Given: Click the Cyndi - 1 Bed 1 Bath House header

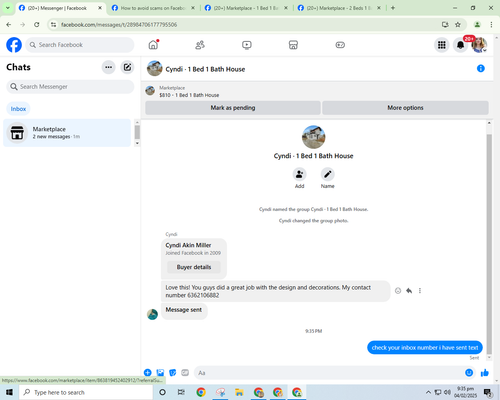Looking at the screenshot, I should (x=205, y=69).
